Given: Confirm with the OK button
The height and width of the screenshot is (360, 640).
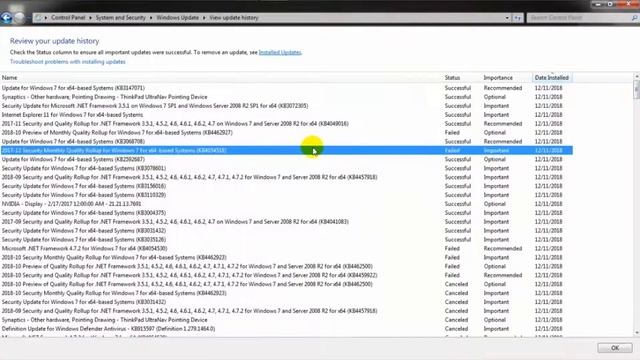Looking at the screenshot, I should [x=615, y=348].
